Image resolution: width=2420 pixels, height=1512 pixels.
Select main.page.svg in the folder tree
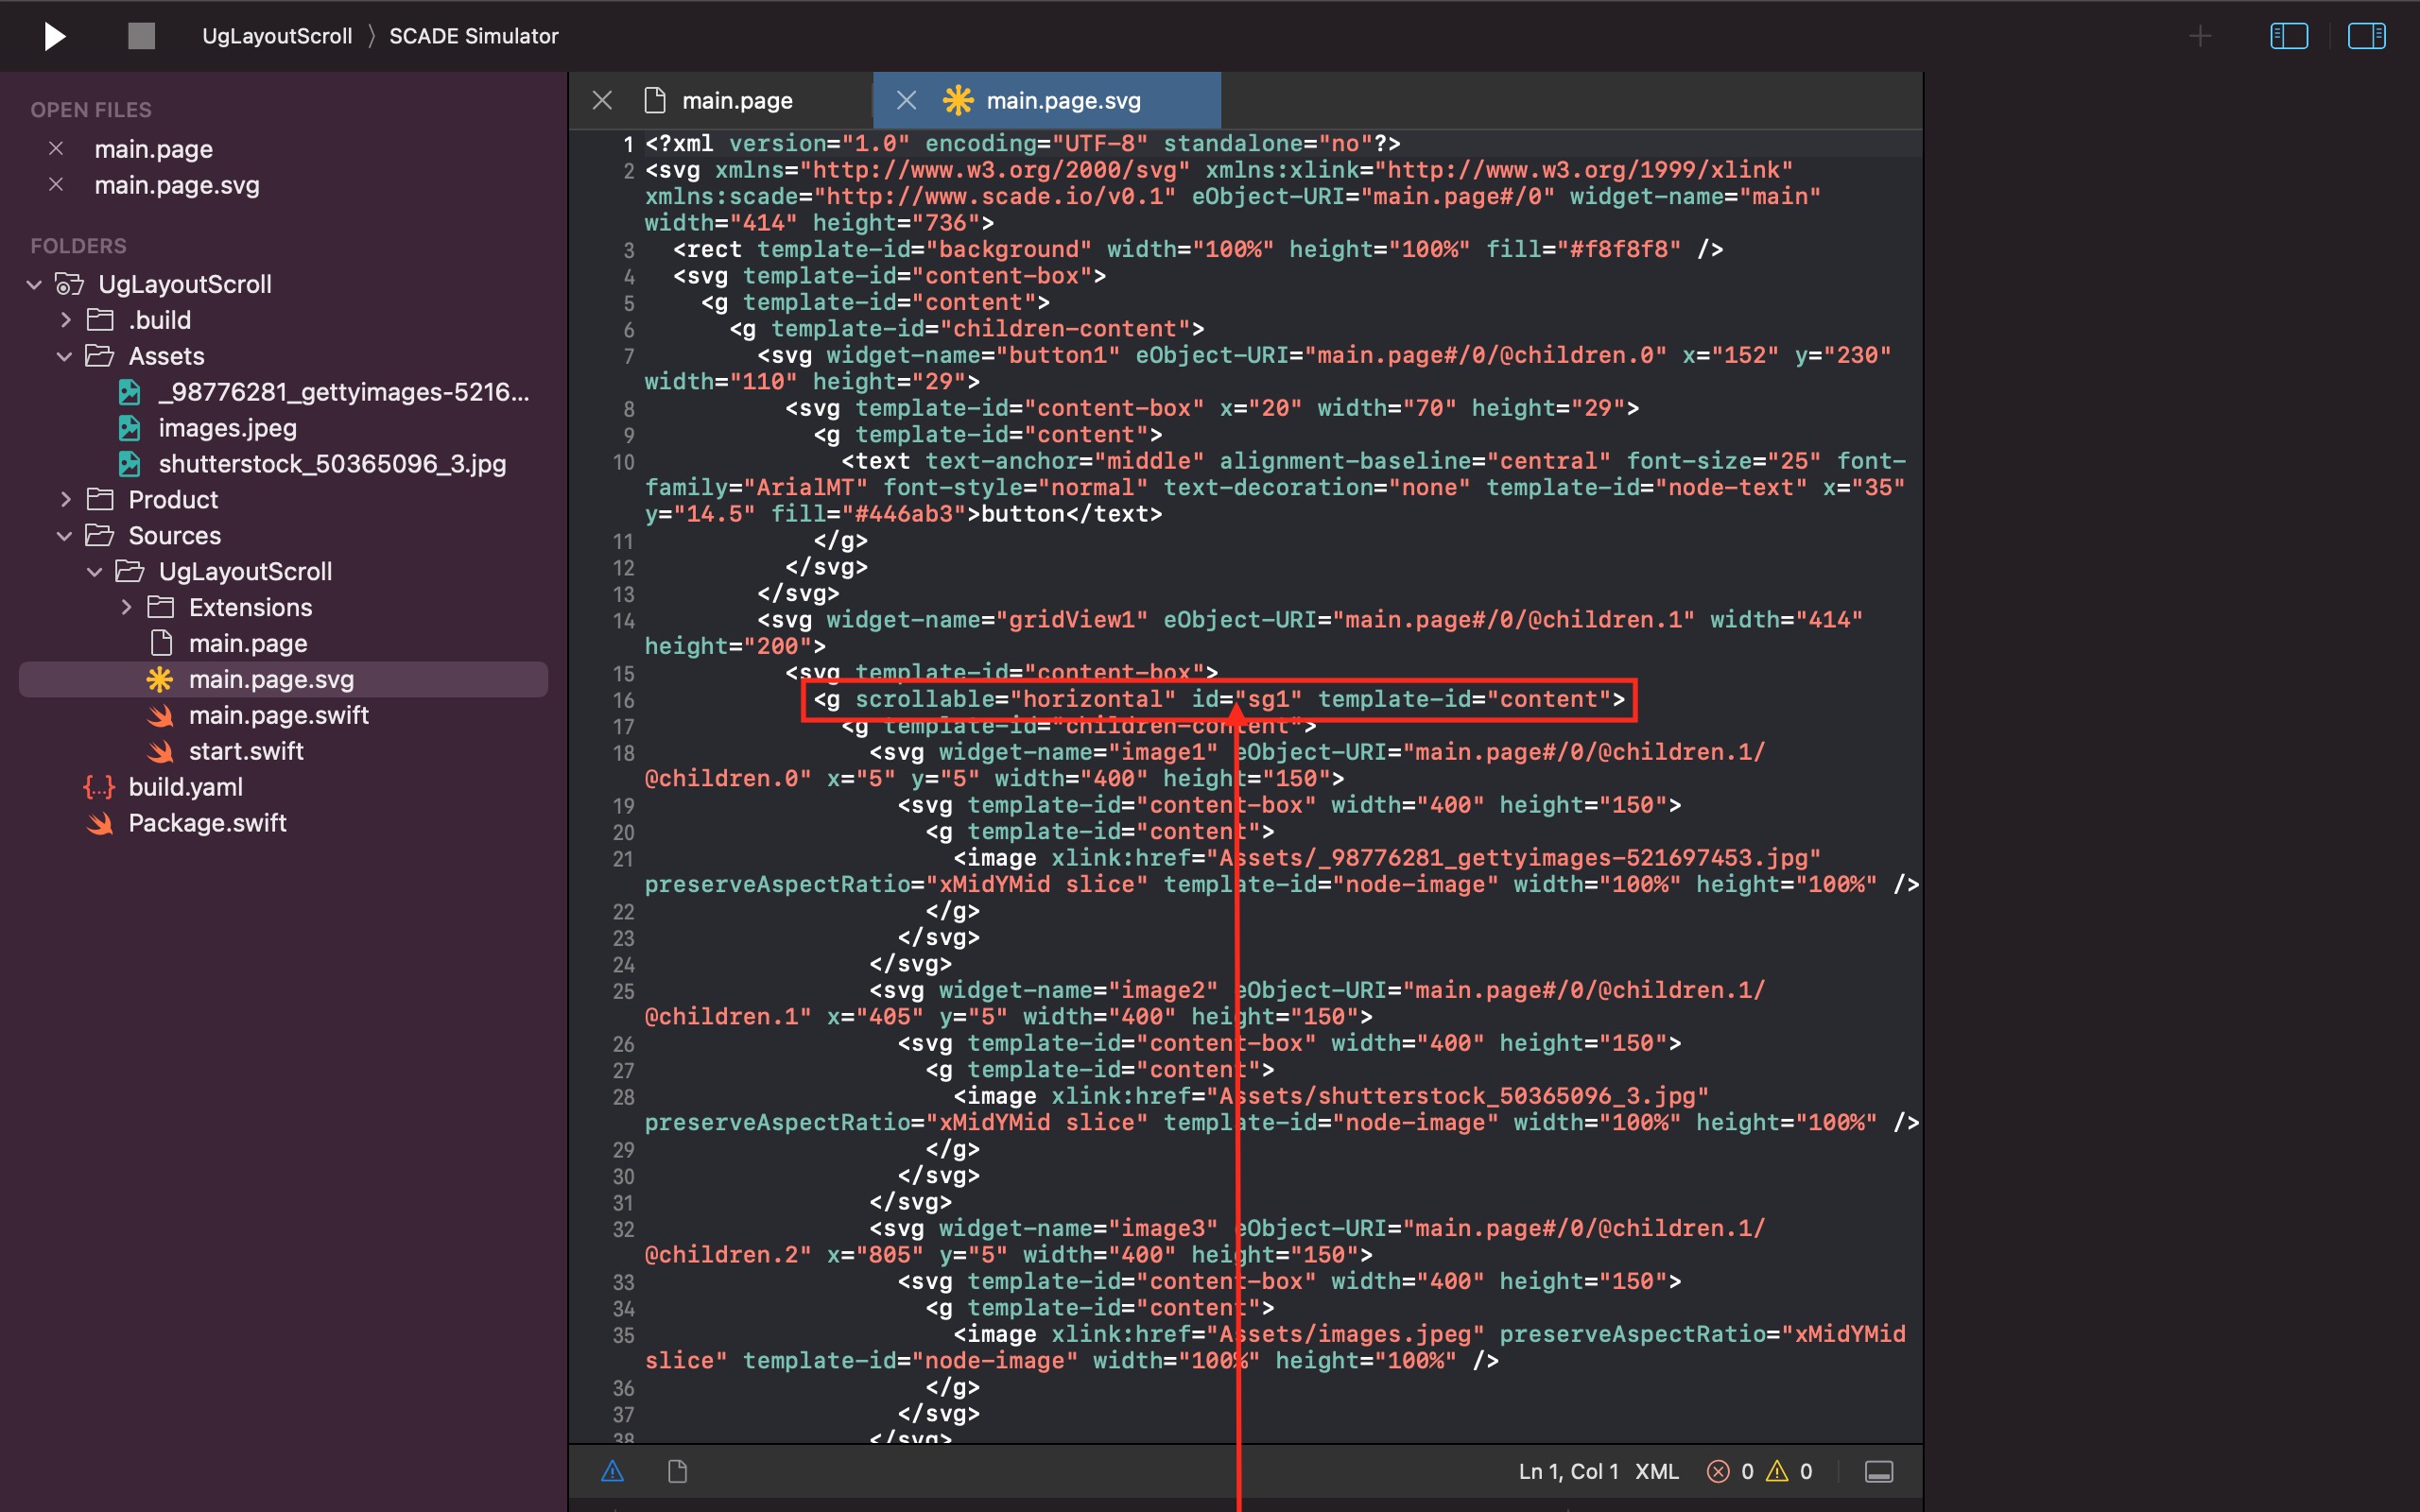(271, 679)
